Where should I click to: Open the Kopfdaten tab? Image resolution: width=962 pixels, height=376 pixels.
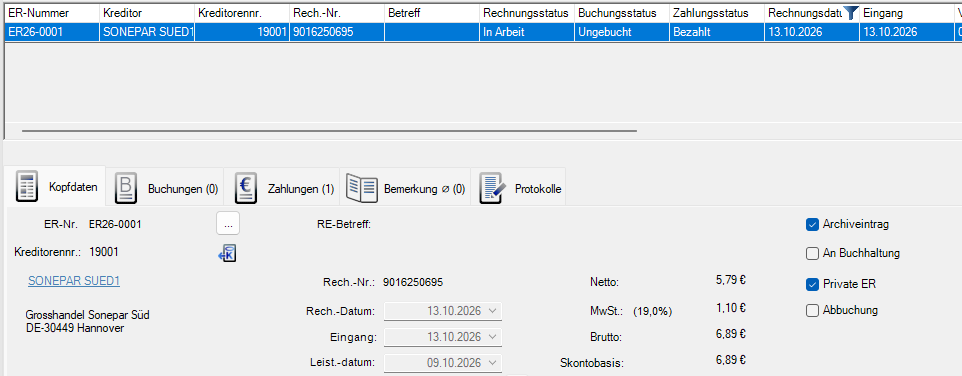(56, 186)
